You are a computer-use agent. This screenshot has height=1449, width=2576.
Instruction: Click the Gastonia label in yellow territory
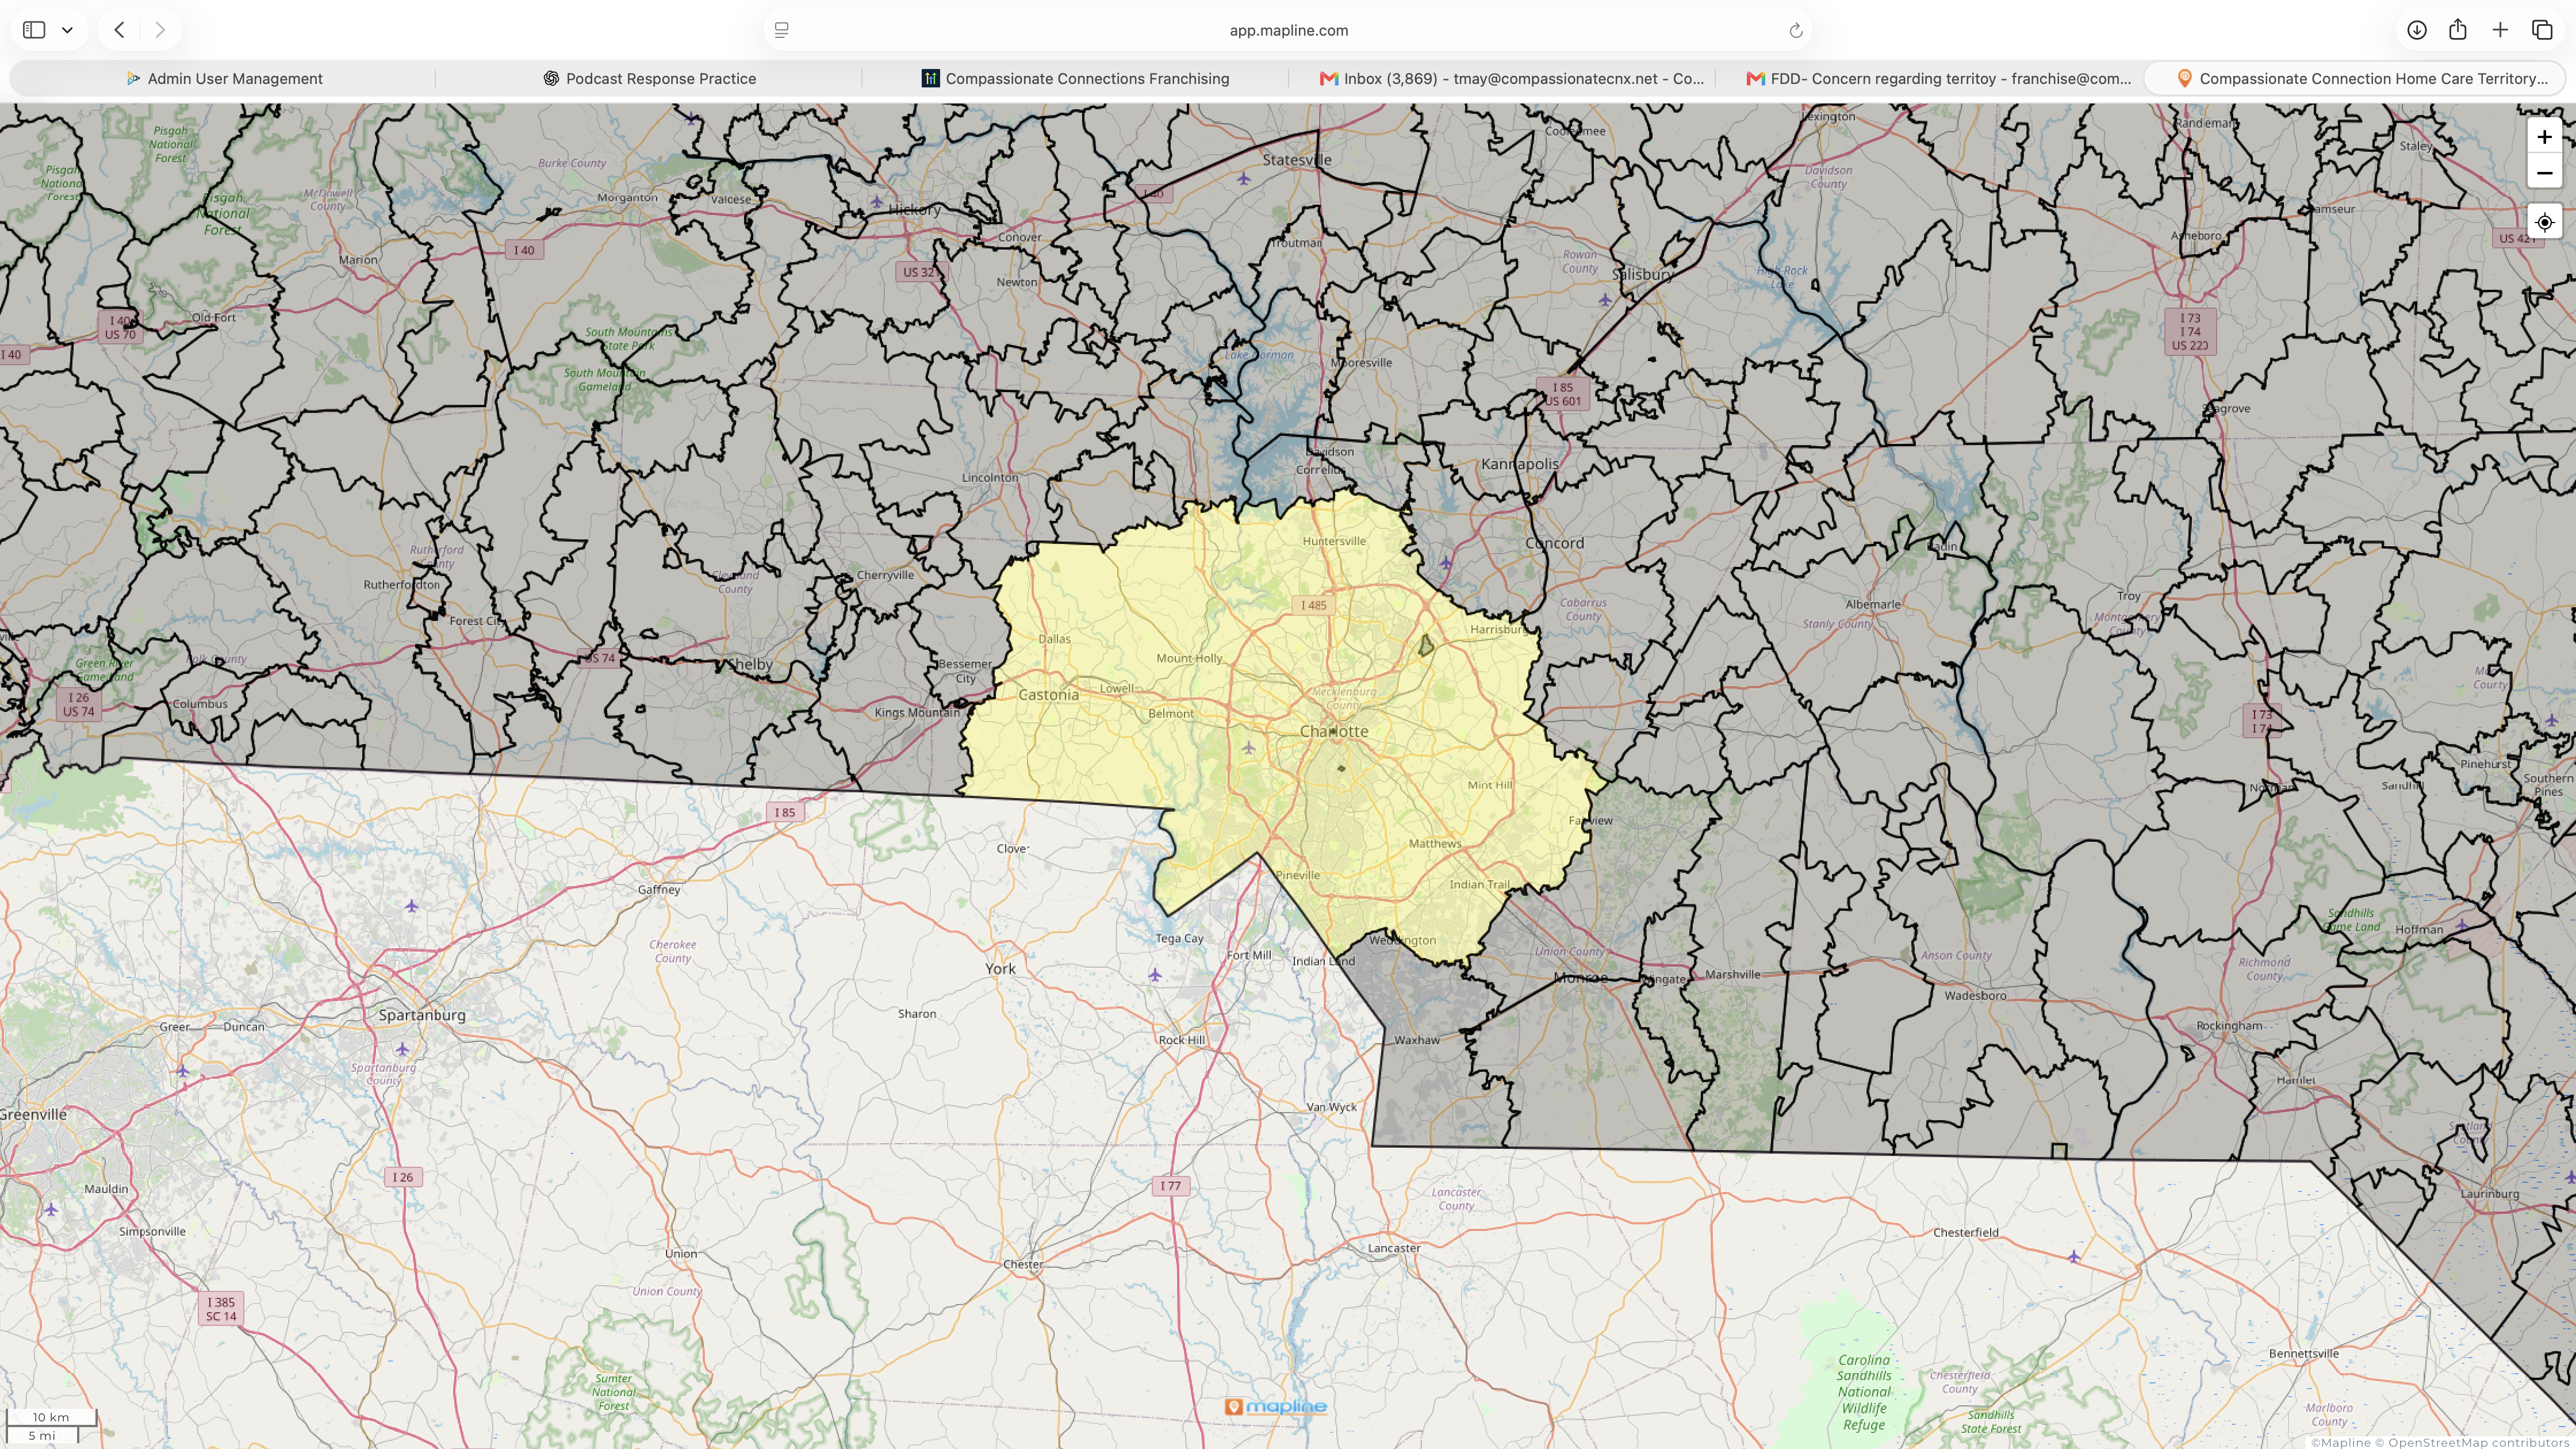[x=1048, y=694]
